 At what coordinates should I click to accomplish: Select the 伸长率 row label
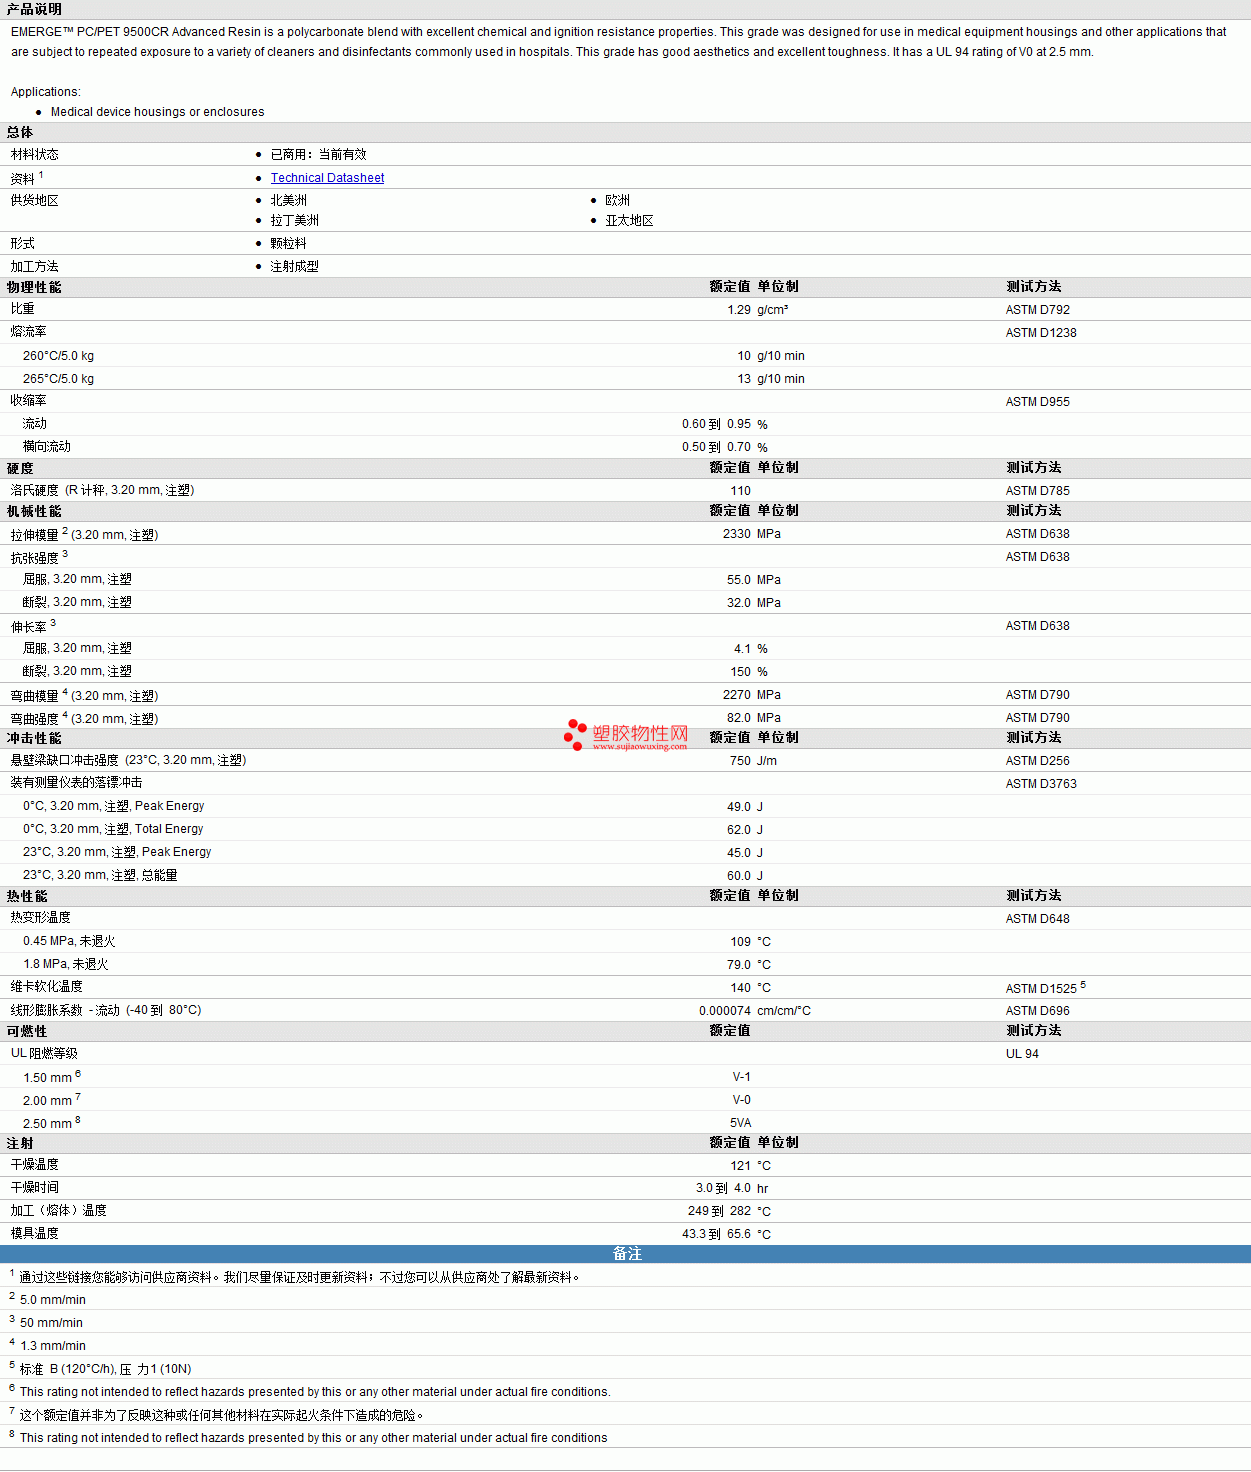tap(33, 626)
